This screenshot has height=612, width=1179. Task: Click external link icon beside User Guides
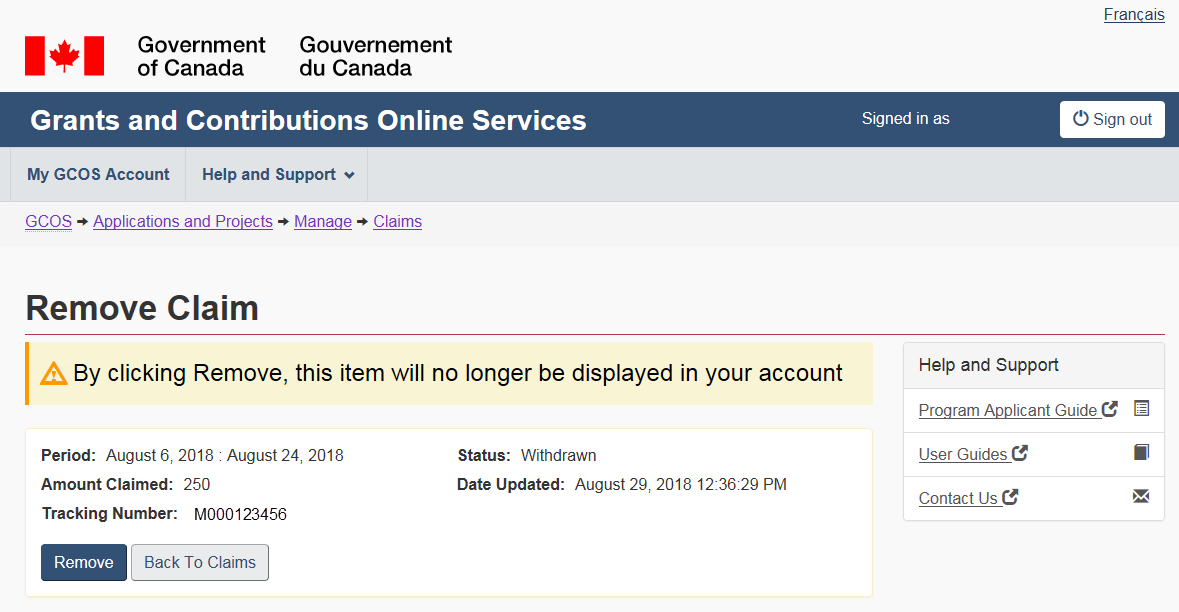point(1020,453)
